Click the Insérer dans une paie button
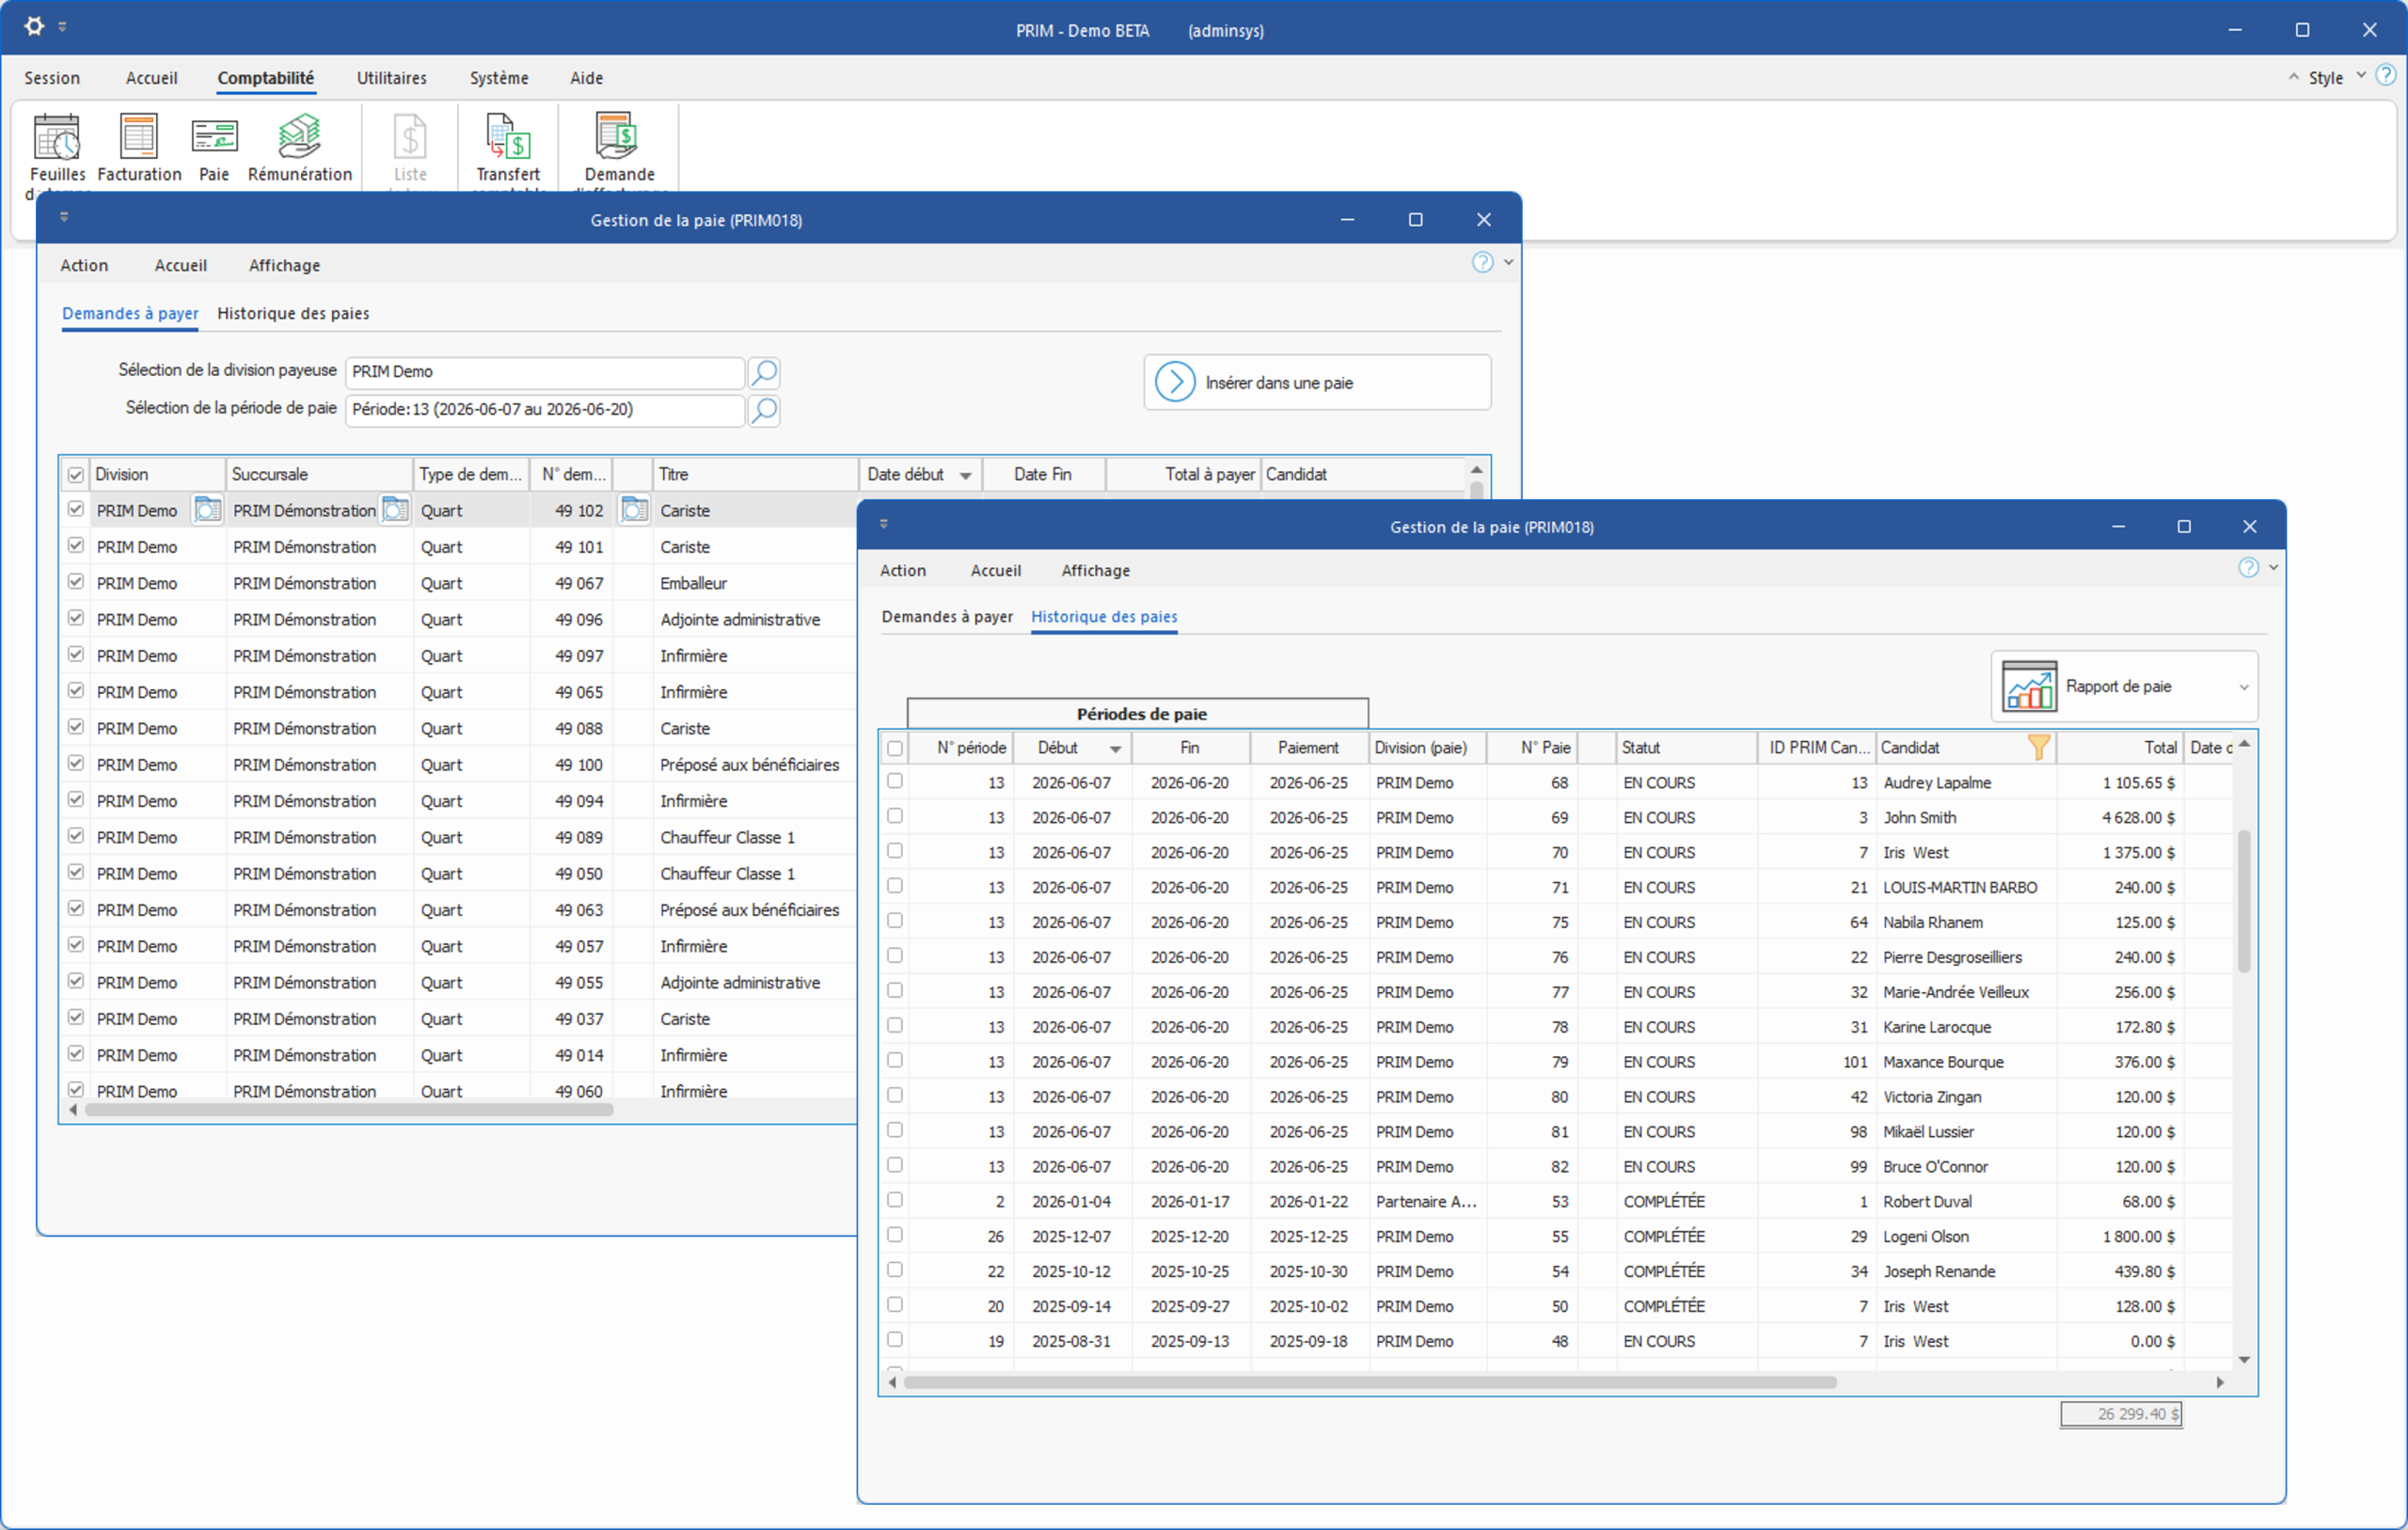 click(1317, 382)
